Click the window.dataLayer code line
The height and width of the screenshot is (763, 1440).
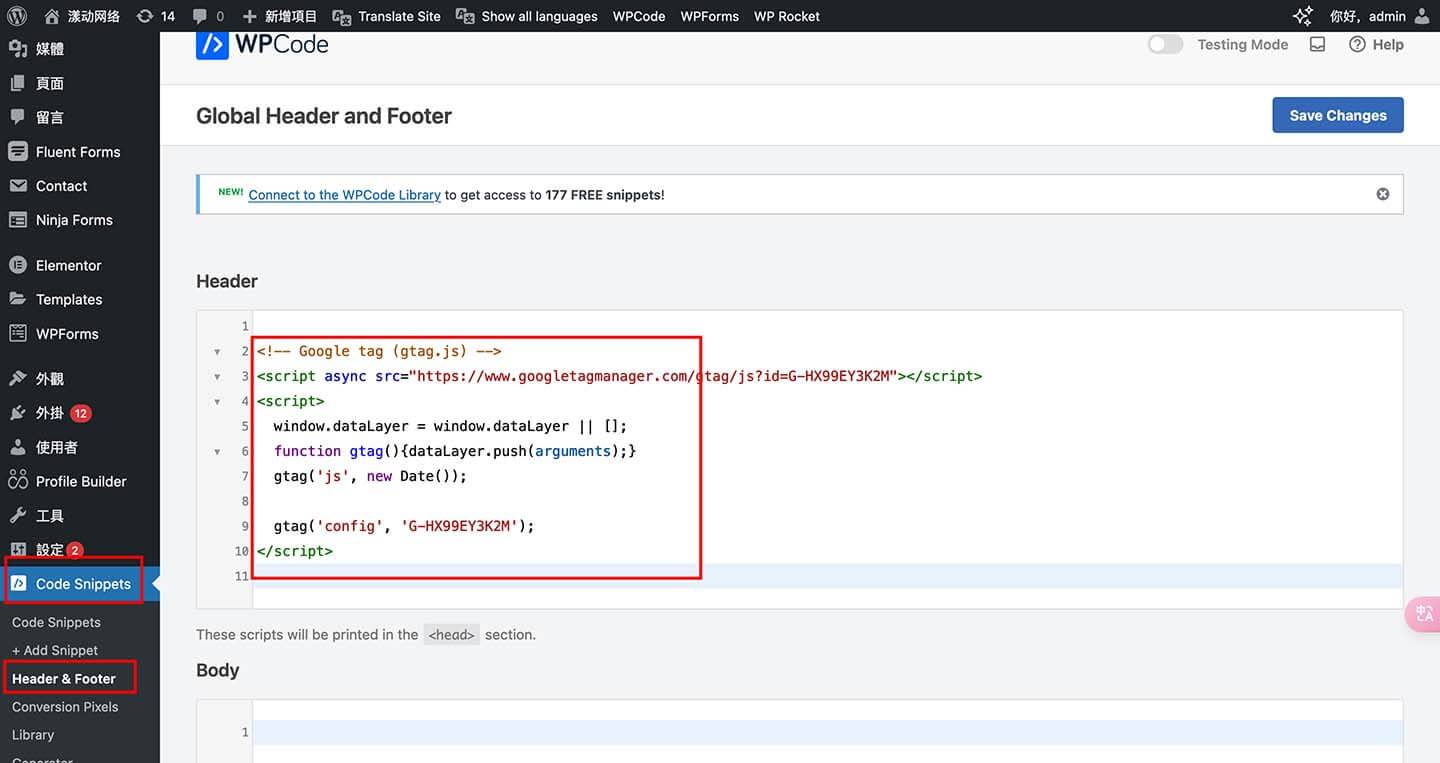coord(450,426)
